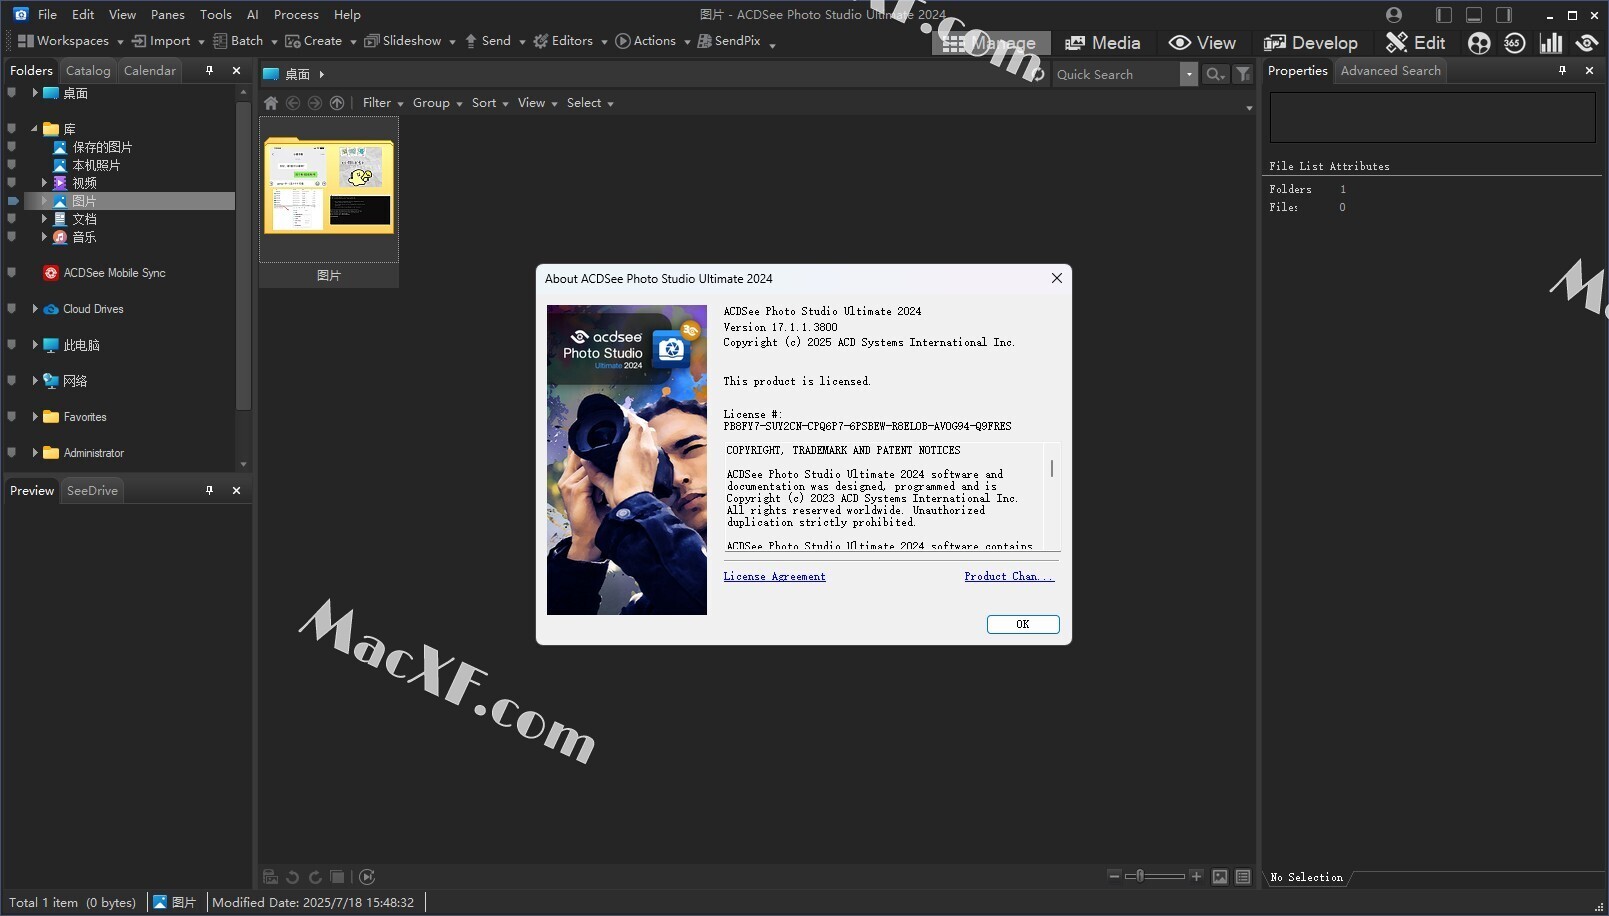This screenshot has height=916, width=1609.
Task: Pin the Folders pane
Action: pyautogui.click(x=209, y=71)
